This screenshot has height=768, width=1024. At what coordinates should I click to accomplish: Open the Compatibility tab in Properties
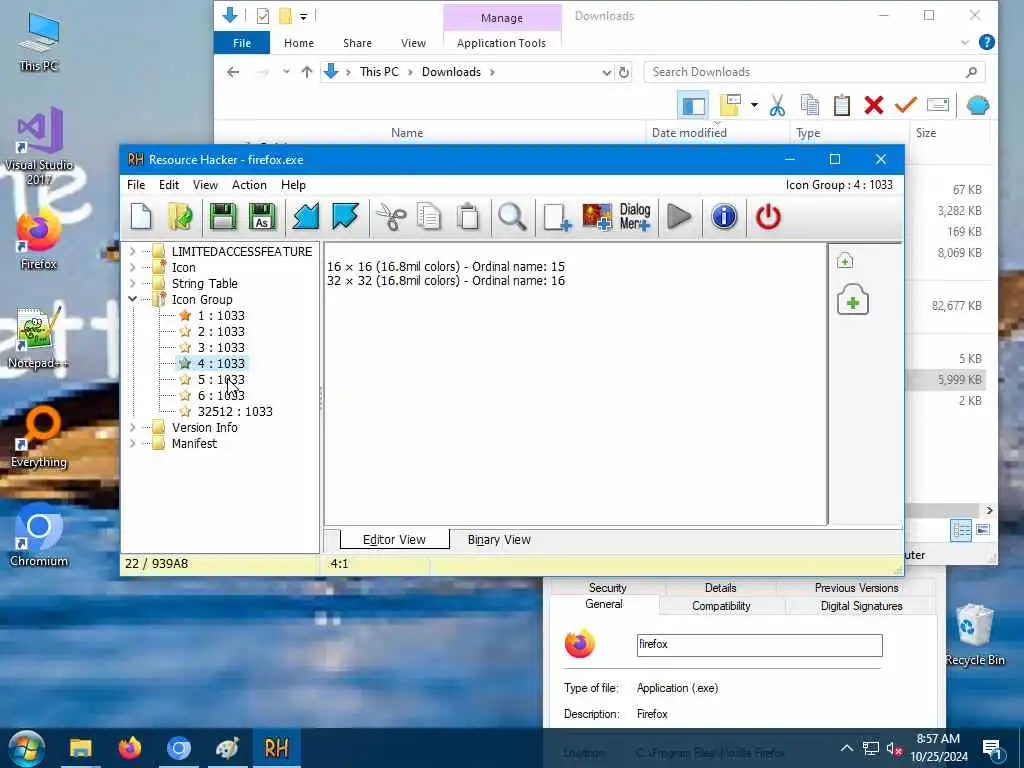click(x=721, y=606)
